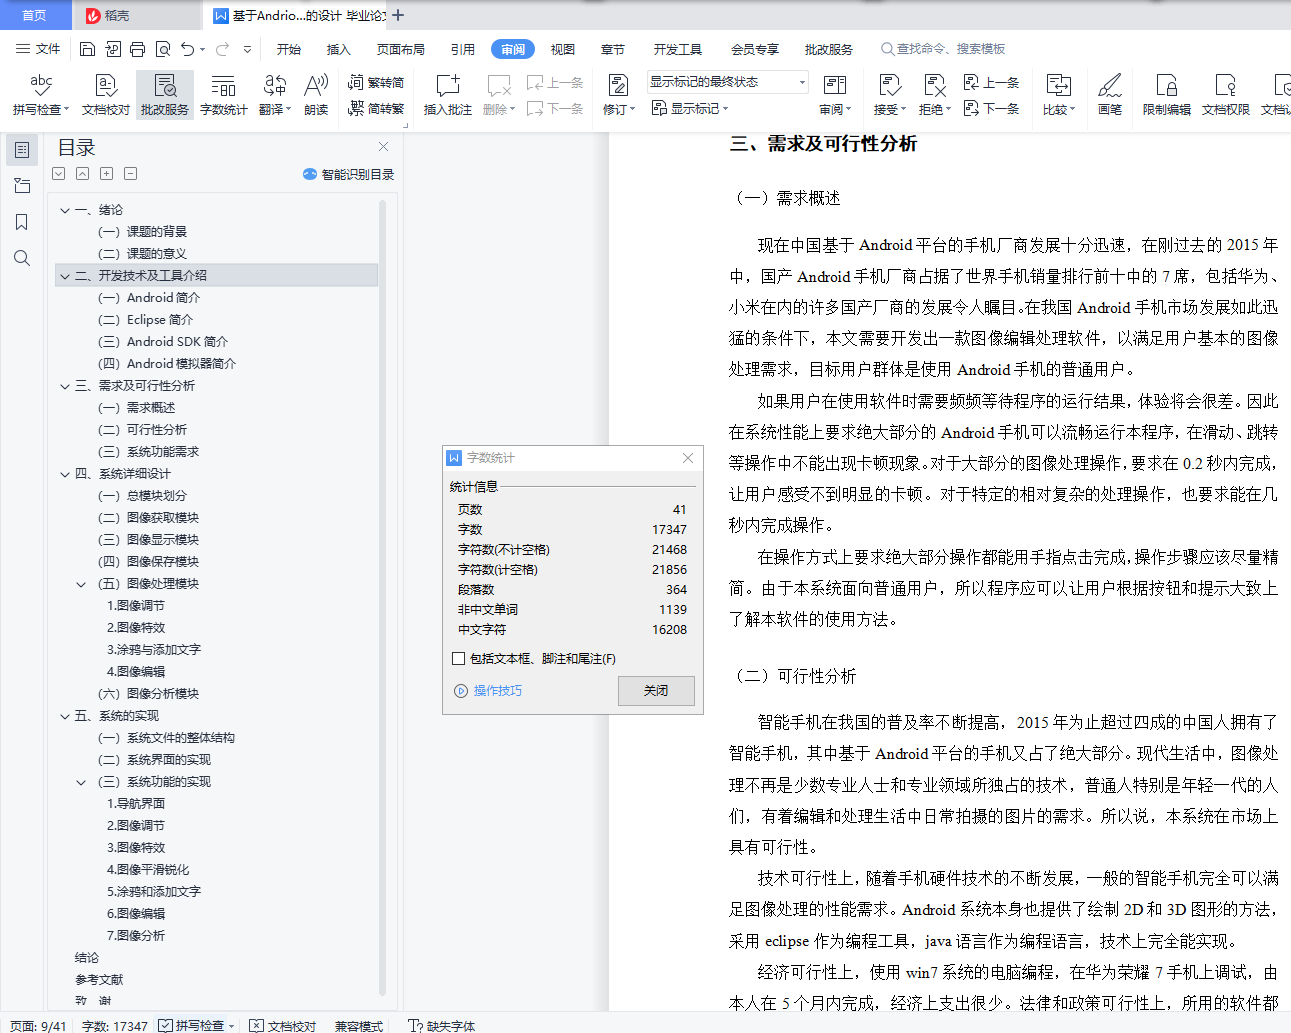
Task: Start 朗读 read aloud
Action: tap(316, 95)
